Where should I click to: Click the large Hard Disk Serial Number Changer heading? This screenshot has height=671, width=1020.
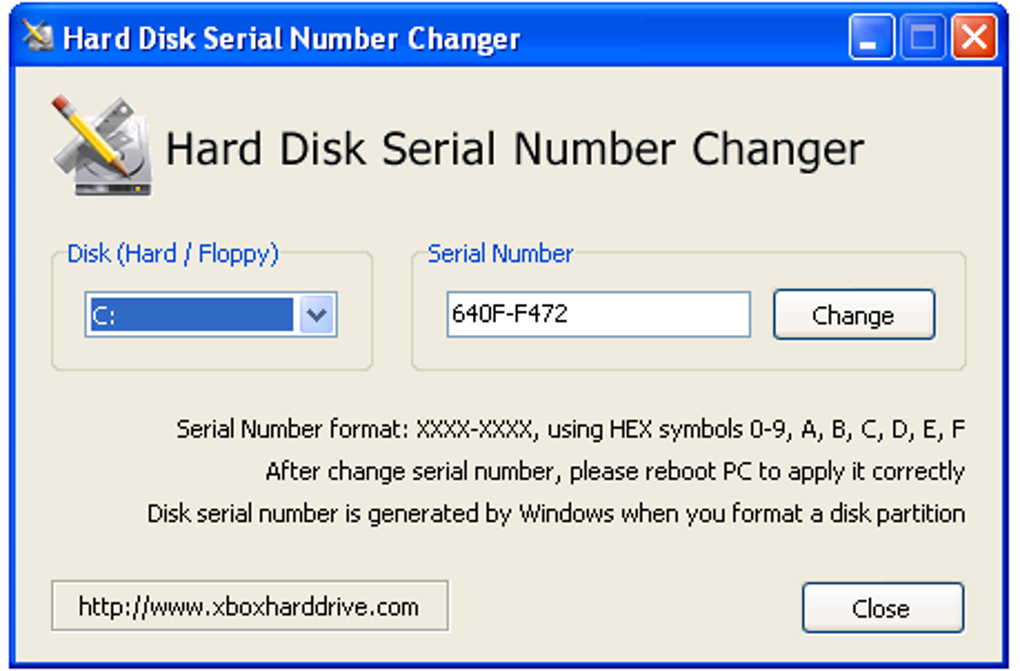coord(514,149)
